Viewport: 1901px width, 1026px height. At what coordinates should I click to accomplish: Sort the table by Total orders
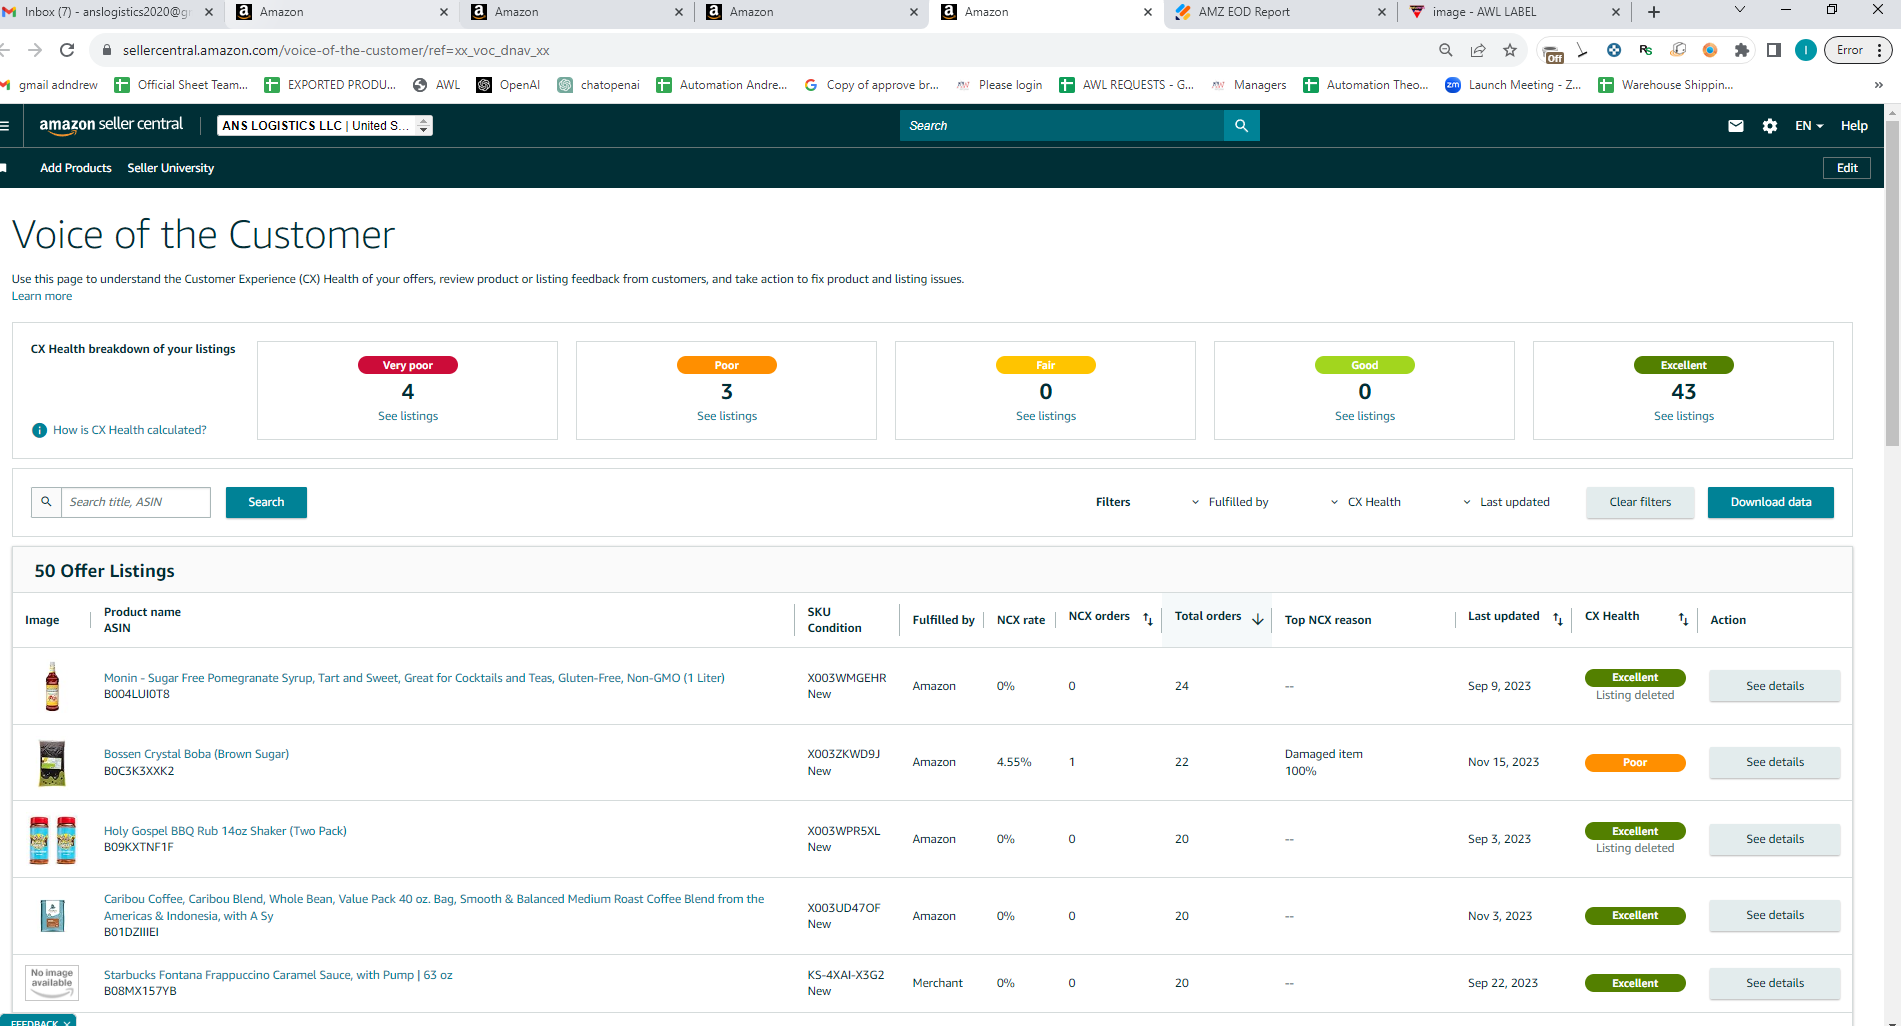tap(1258, 620)
